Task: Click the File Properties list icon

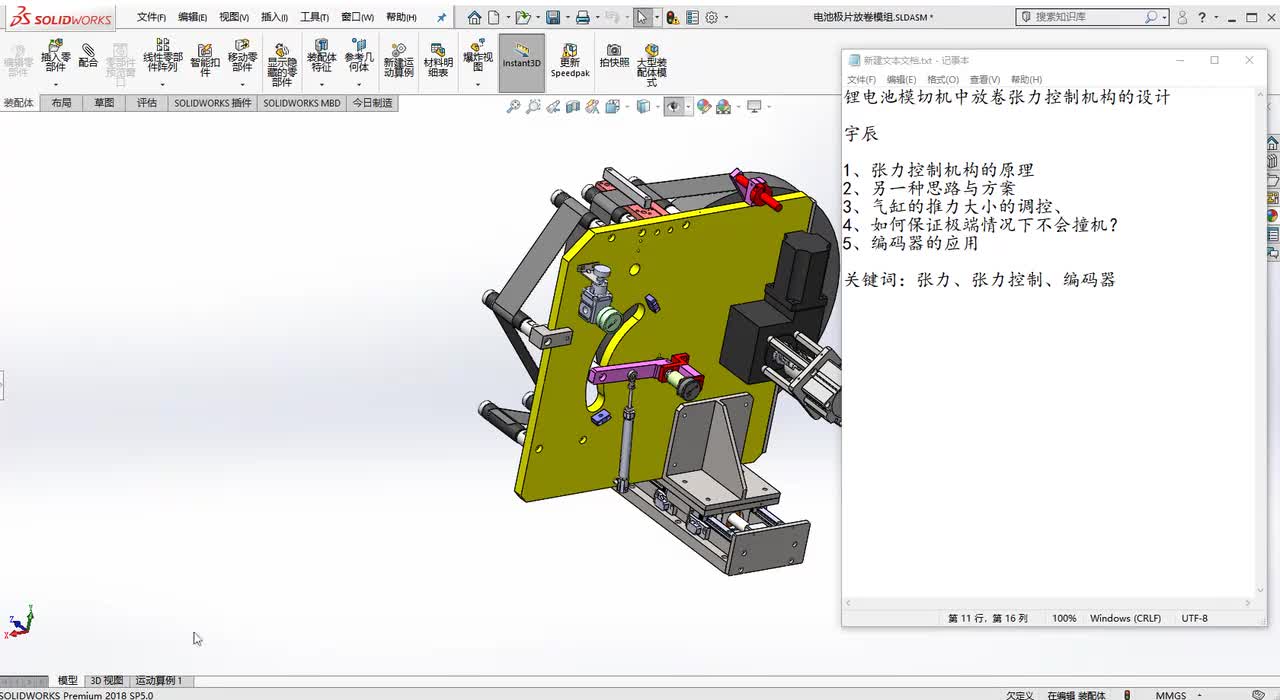Action: pyautogui.click(x=692, y=17)
